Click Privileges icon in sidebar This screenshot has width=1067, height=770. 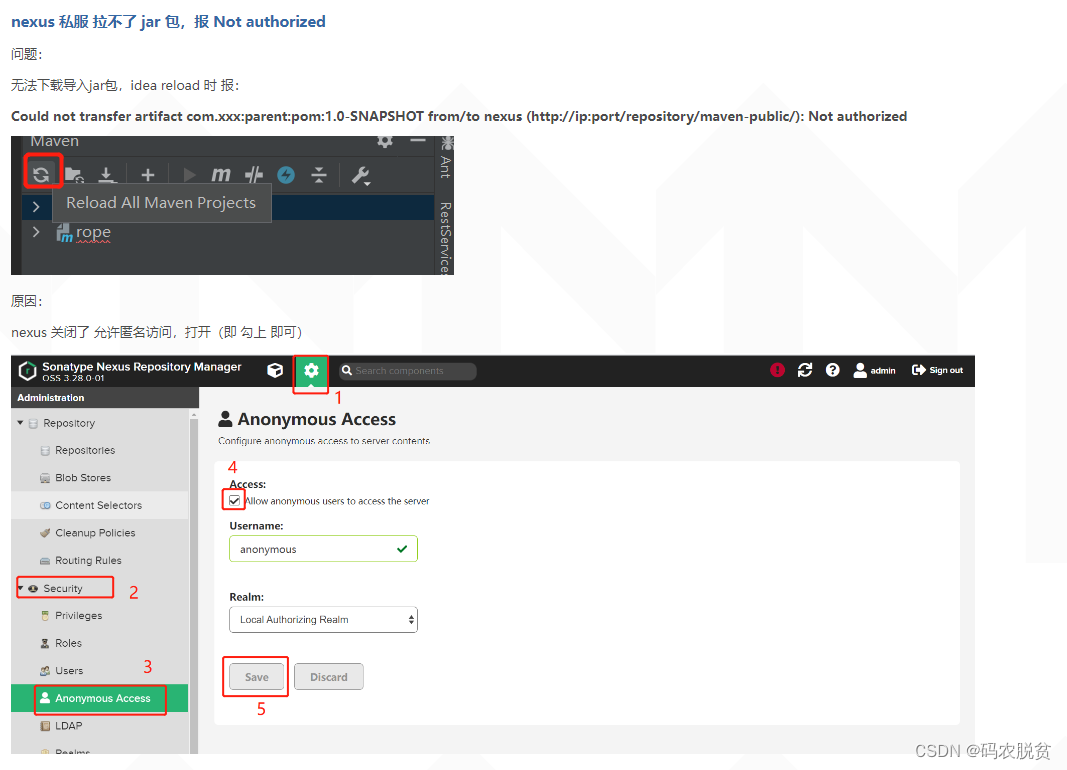(x=45, y=616)
